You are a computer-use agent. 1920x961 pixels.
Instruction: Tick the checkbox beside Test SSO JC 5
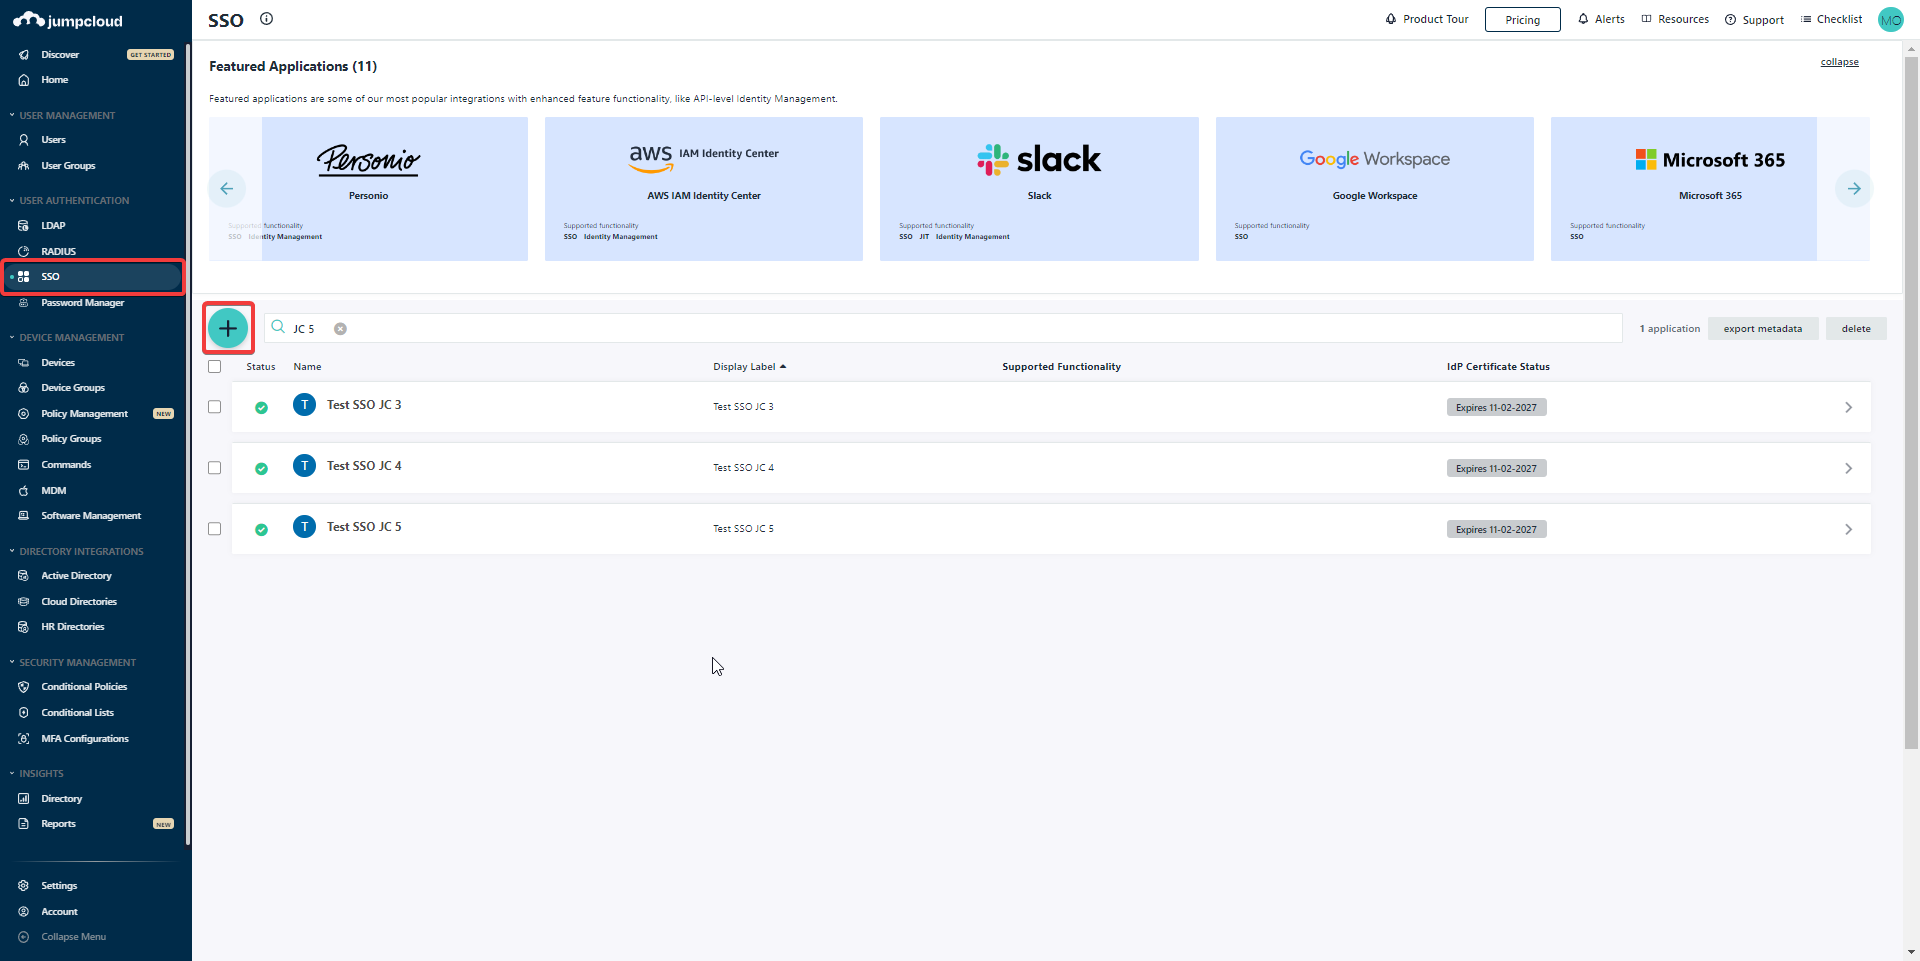pos(214,529)
